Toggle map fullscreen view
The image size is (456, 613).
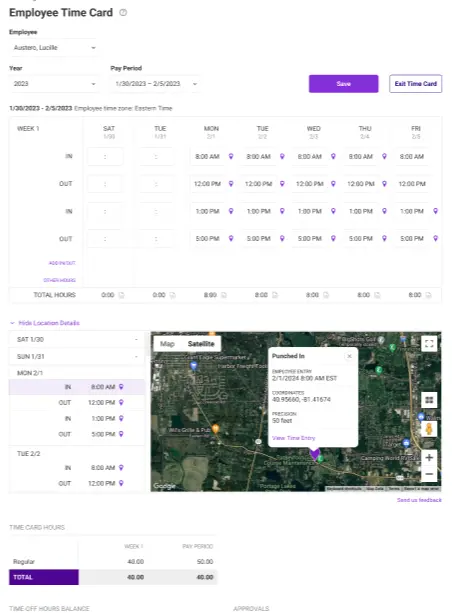[x=429, y=344]
